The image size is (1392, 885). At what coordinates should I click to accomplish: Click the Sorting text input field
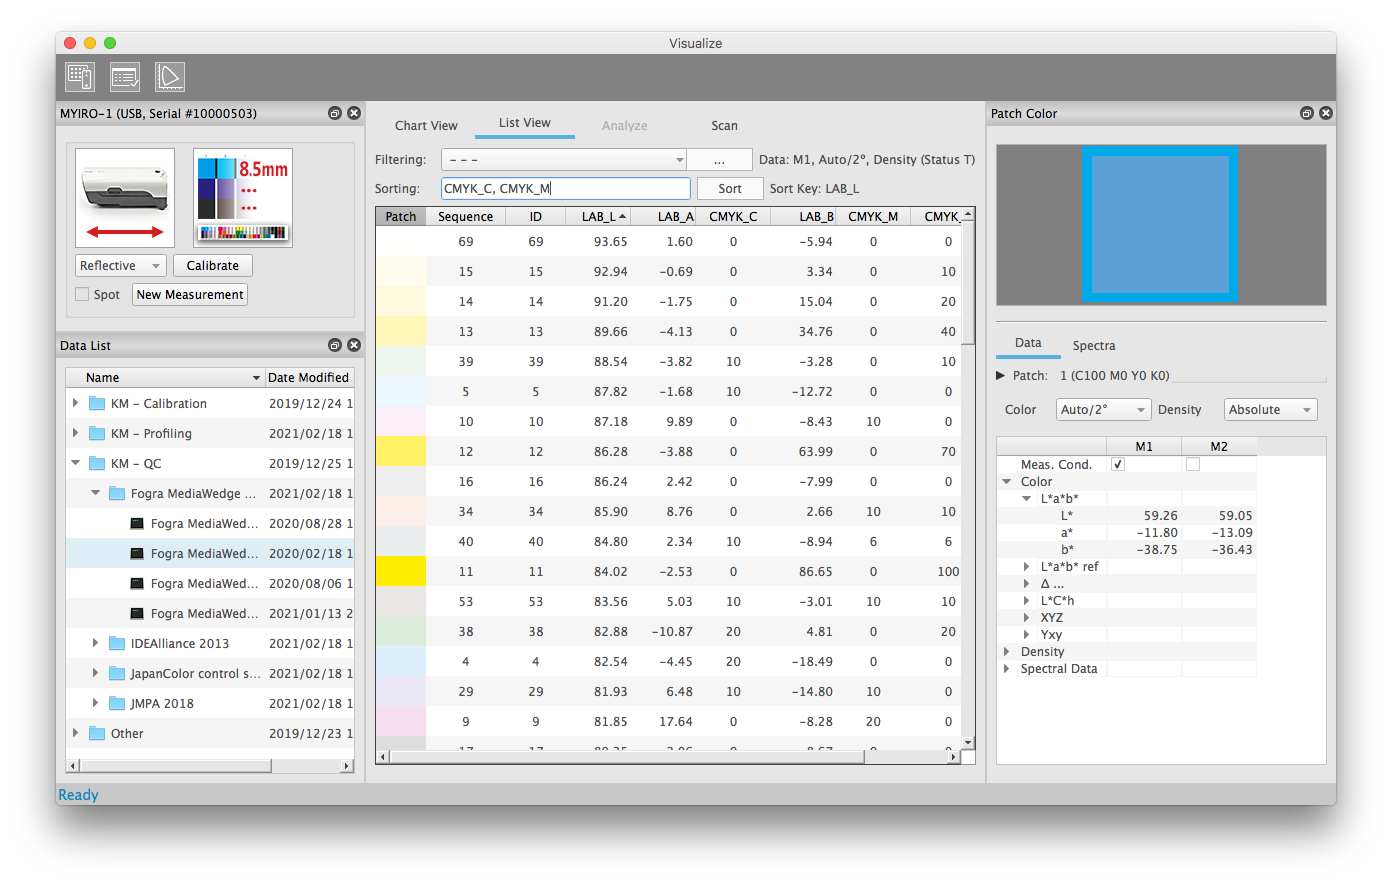[x=565, y=189]
